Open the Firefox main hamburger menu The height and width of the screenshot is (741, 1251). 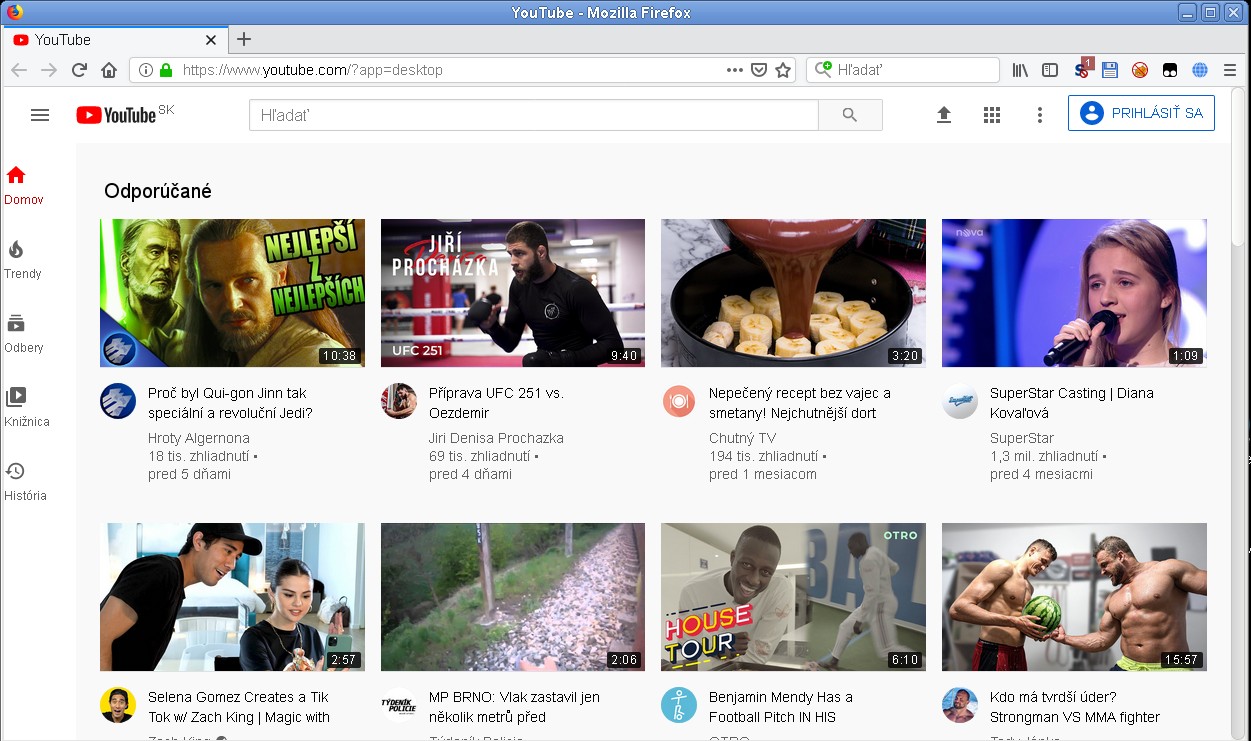point(1230,70)
